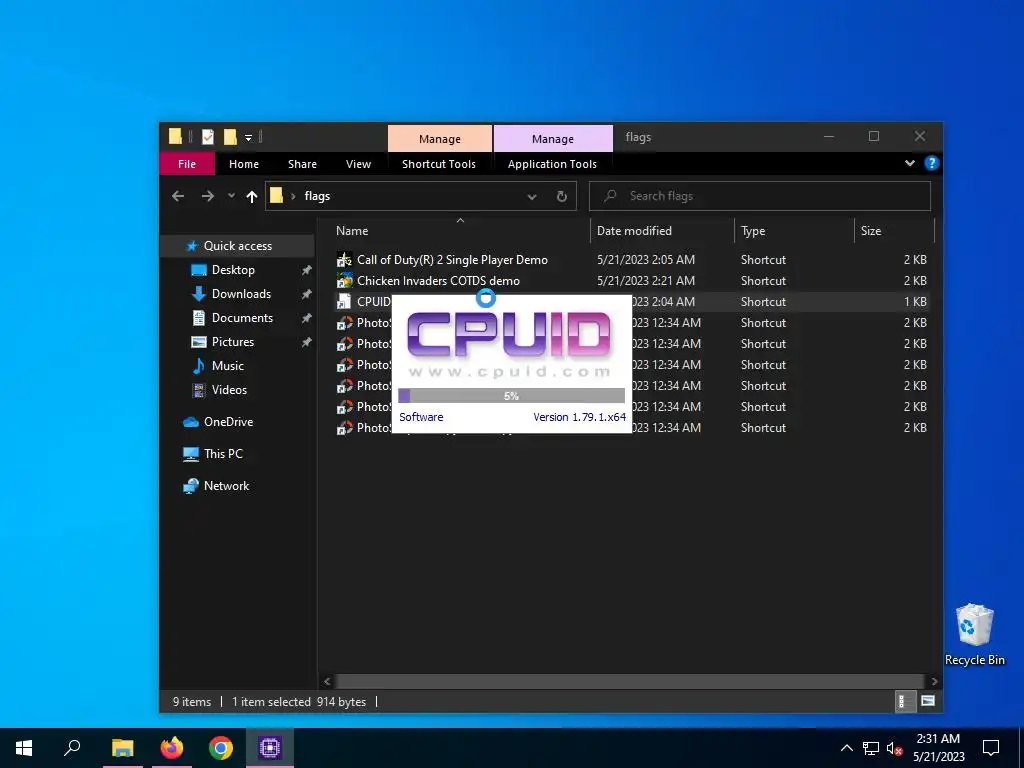Refresh the flags folder
The width and height of the screenshot is (1024, 768).
coord(562,197)
